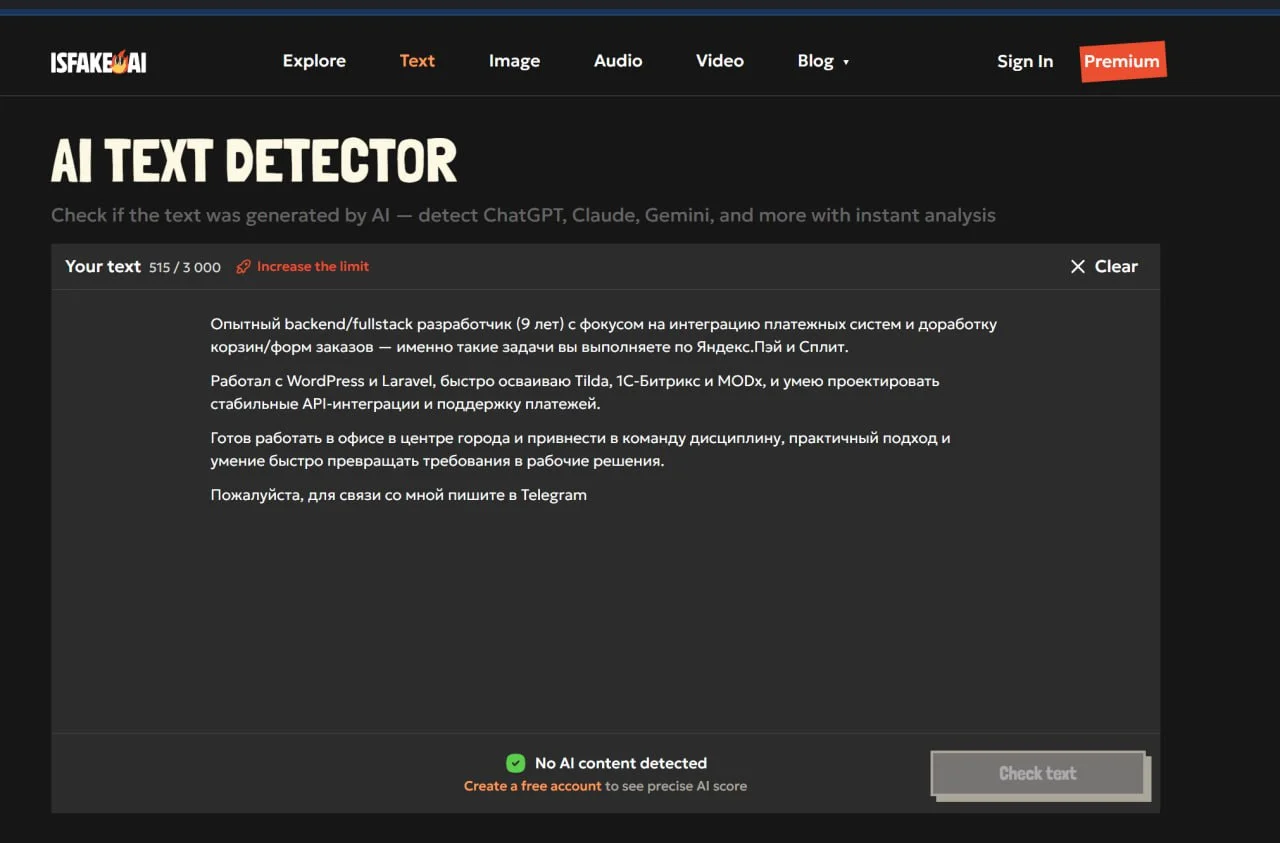This screenshot has width=1280, height=843.
Task: Expand the Blog dropdown arrow
Action: pos(846,62)
